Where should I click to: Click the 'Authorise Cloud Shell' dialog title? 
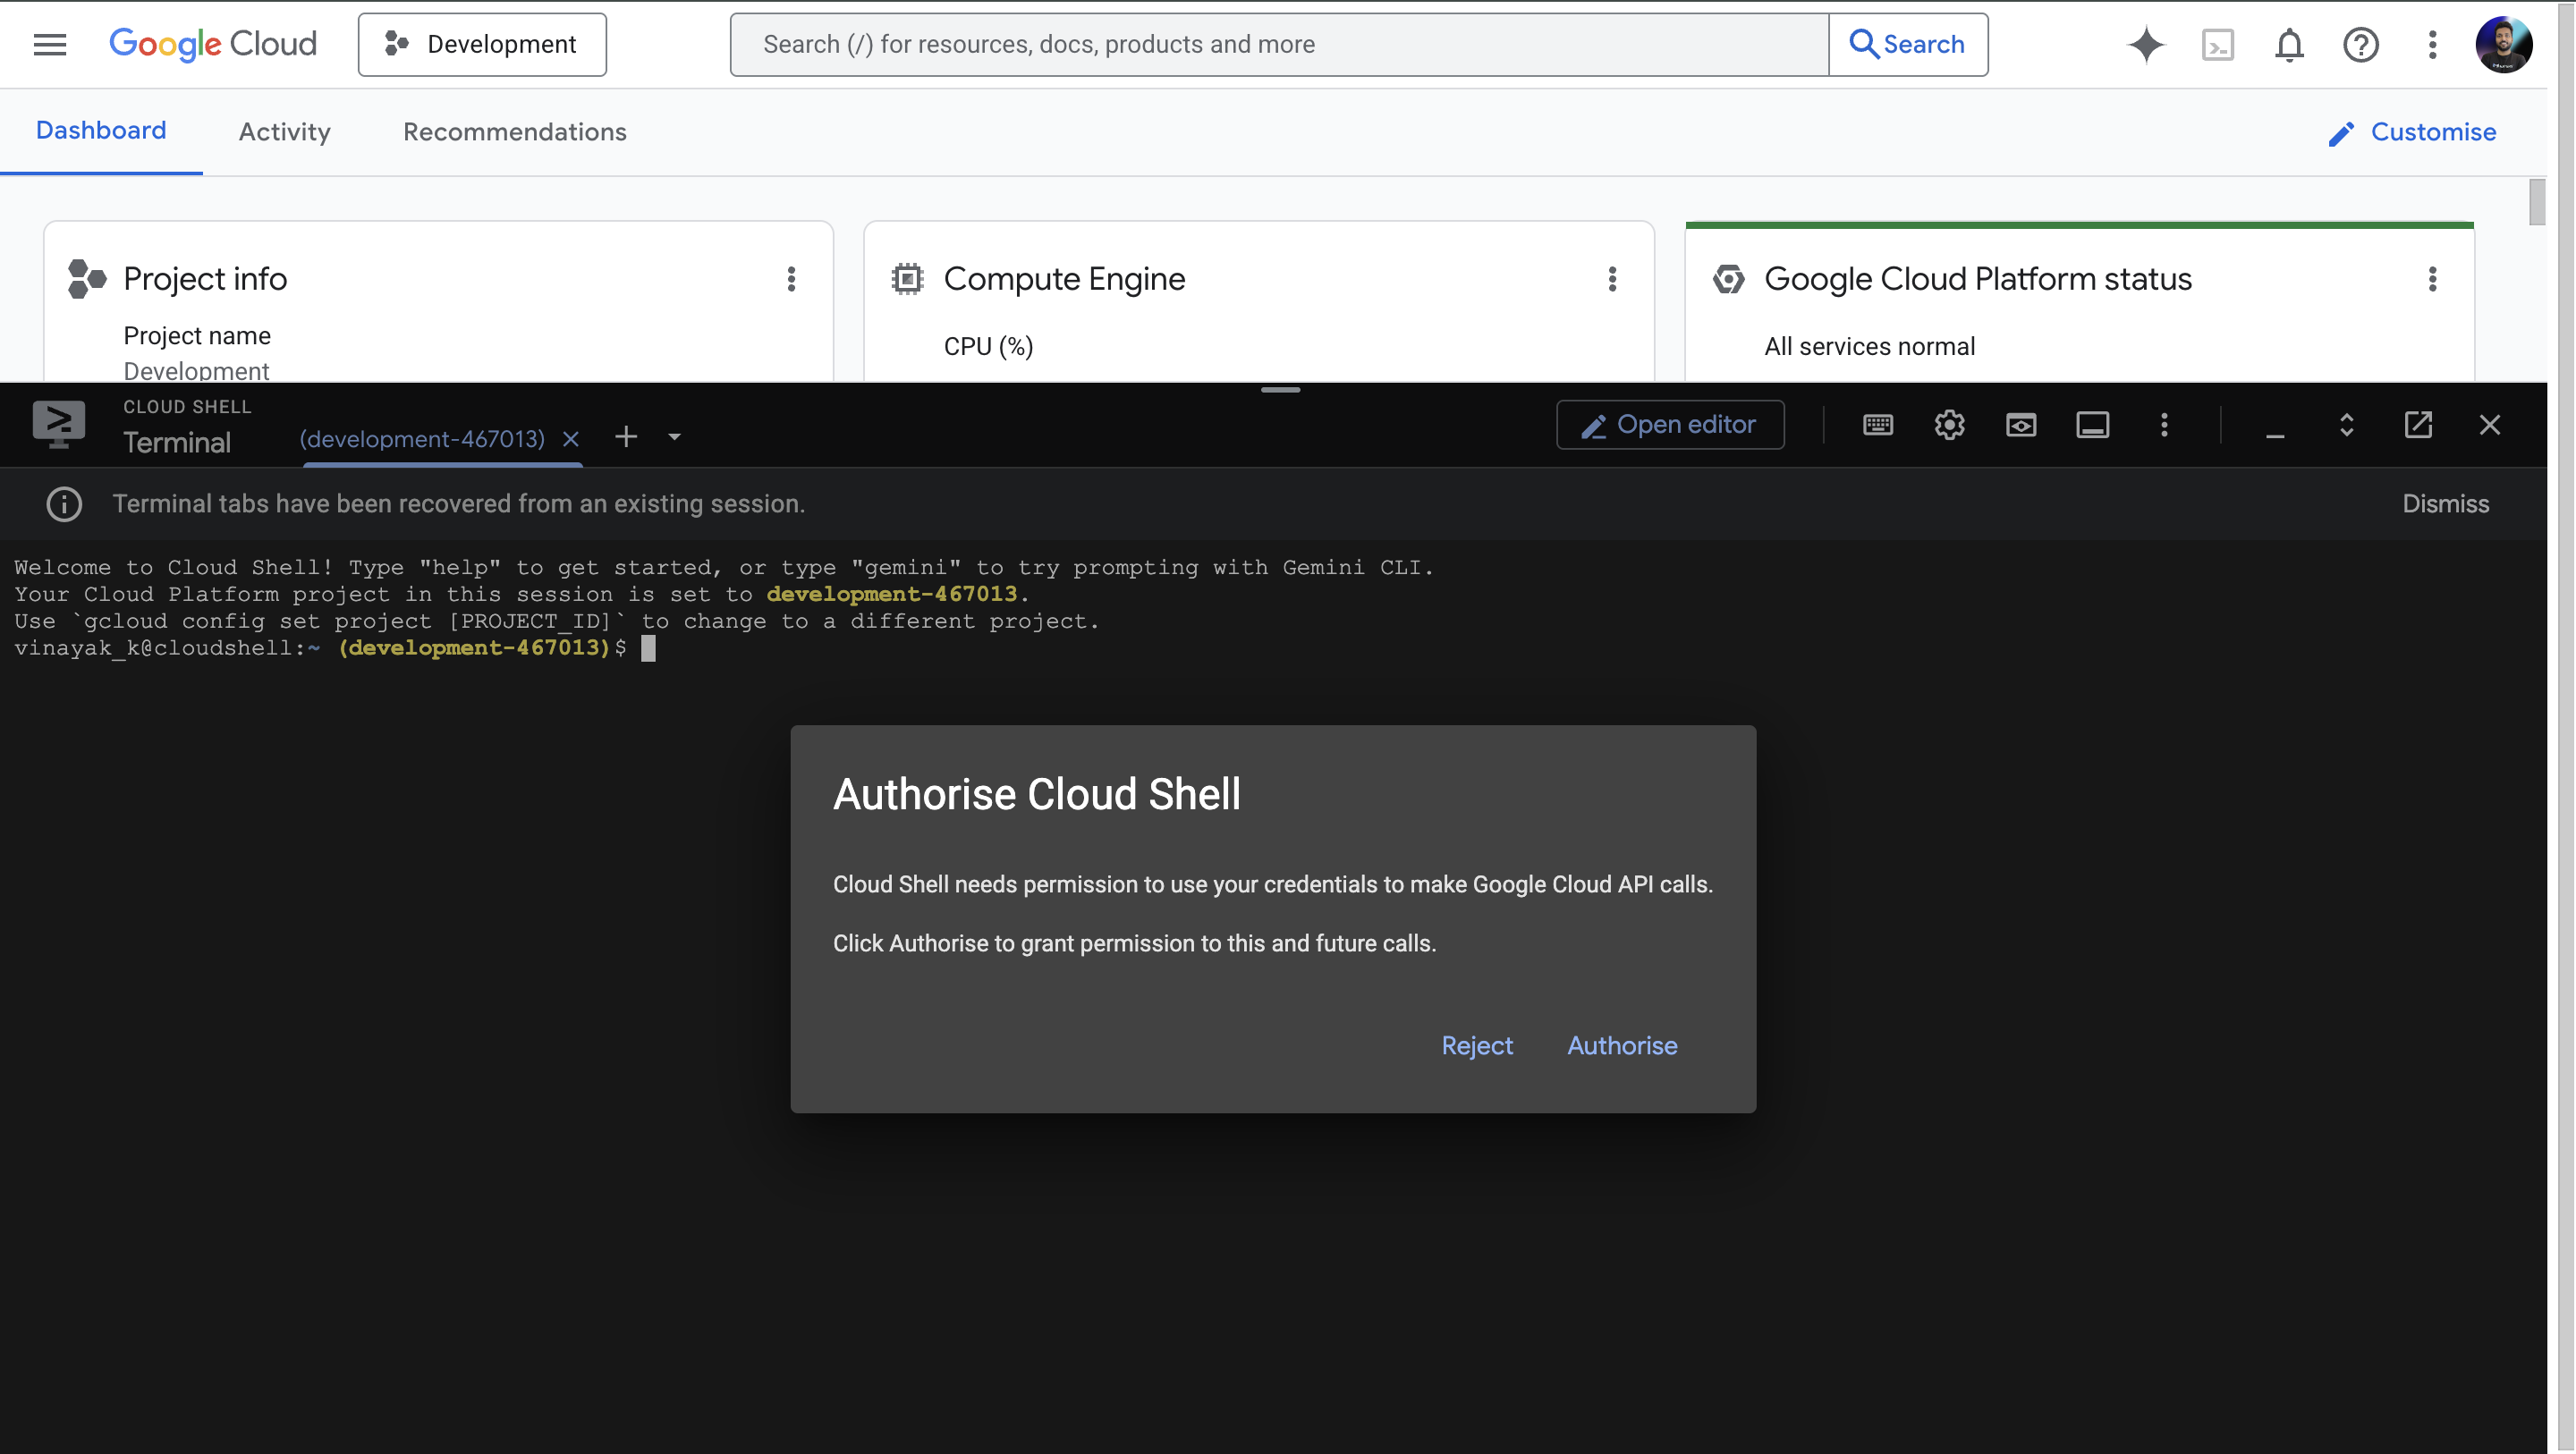(x=1037, y=794)
